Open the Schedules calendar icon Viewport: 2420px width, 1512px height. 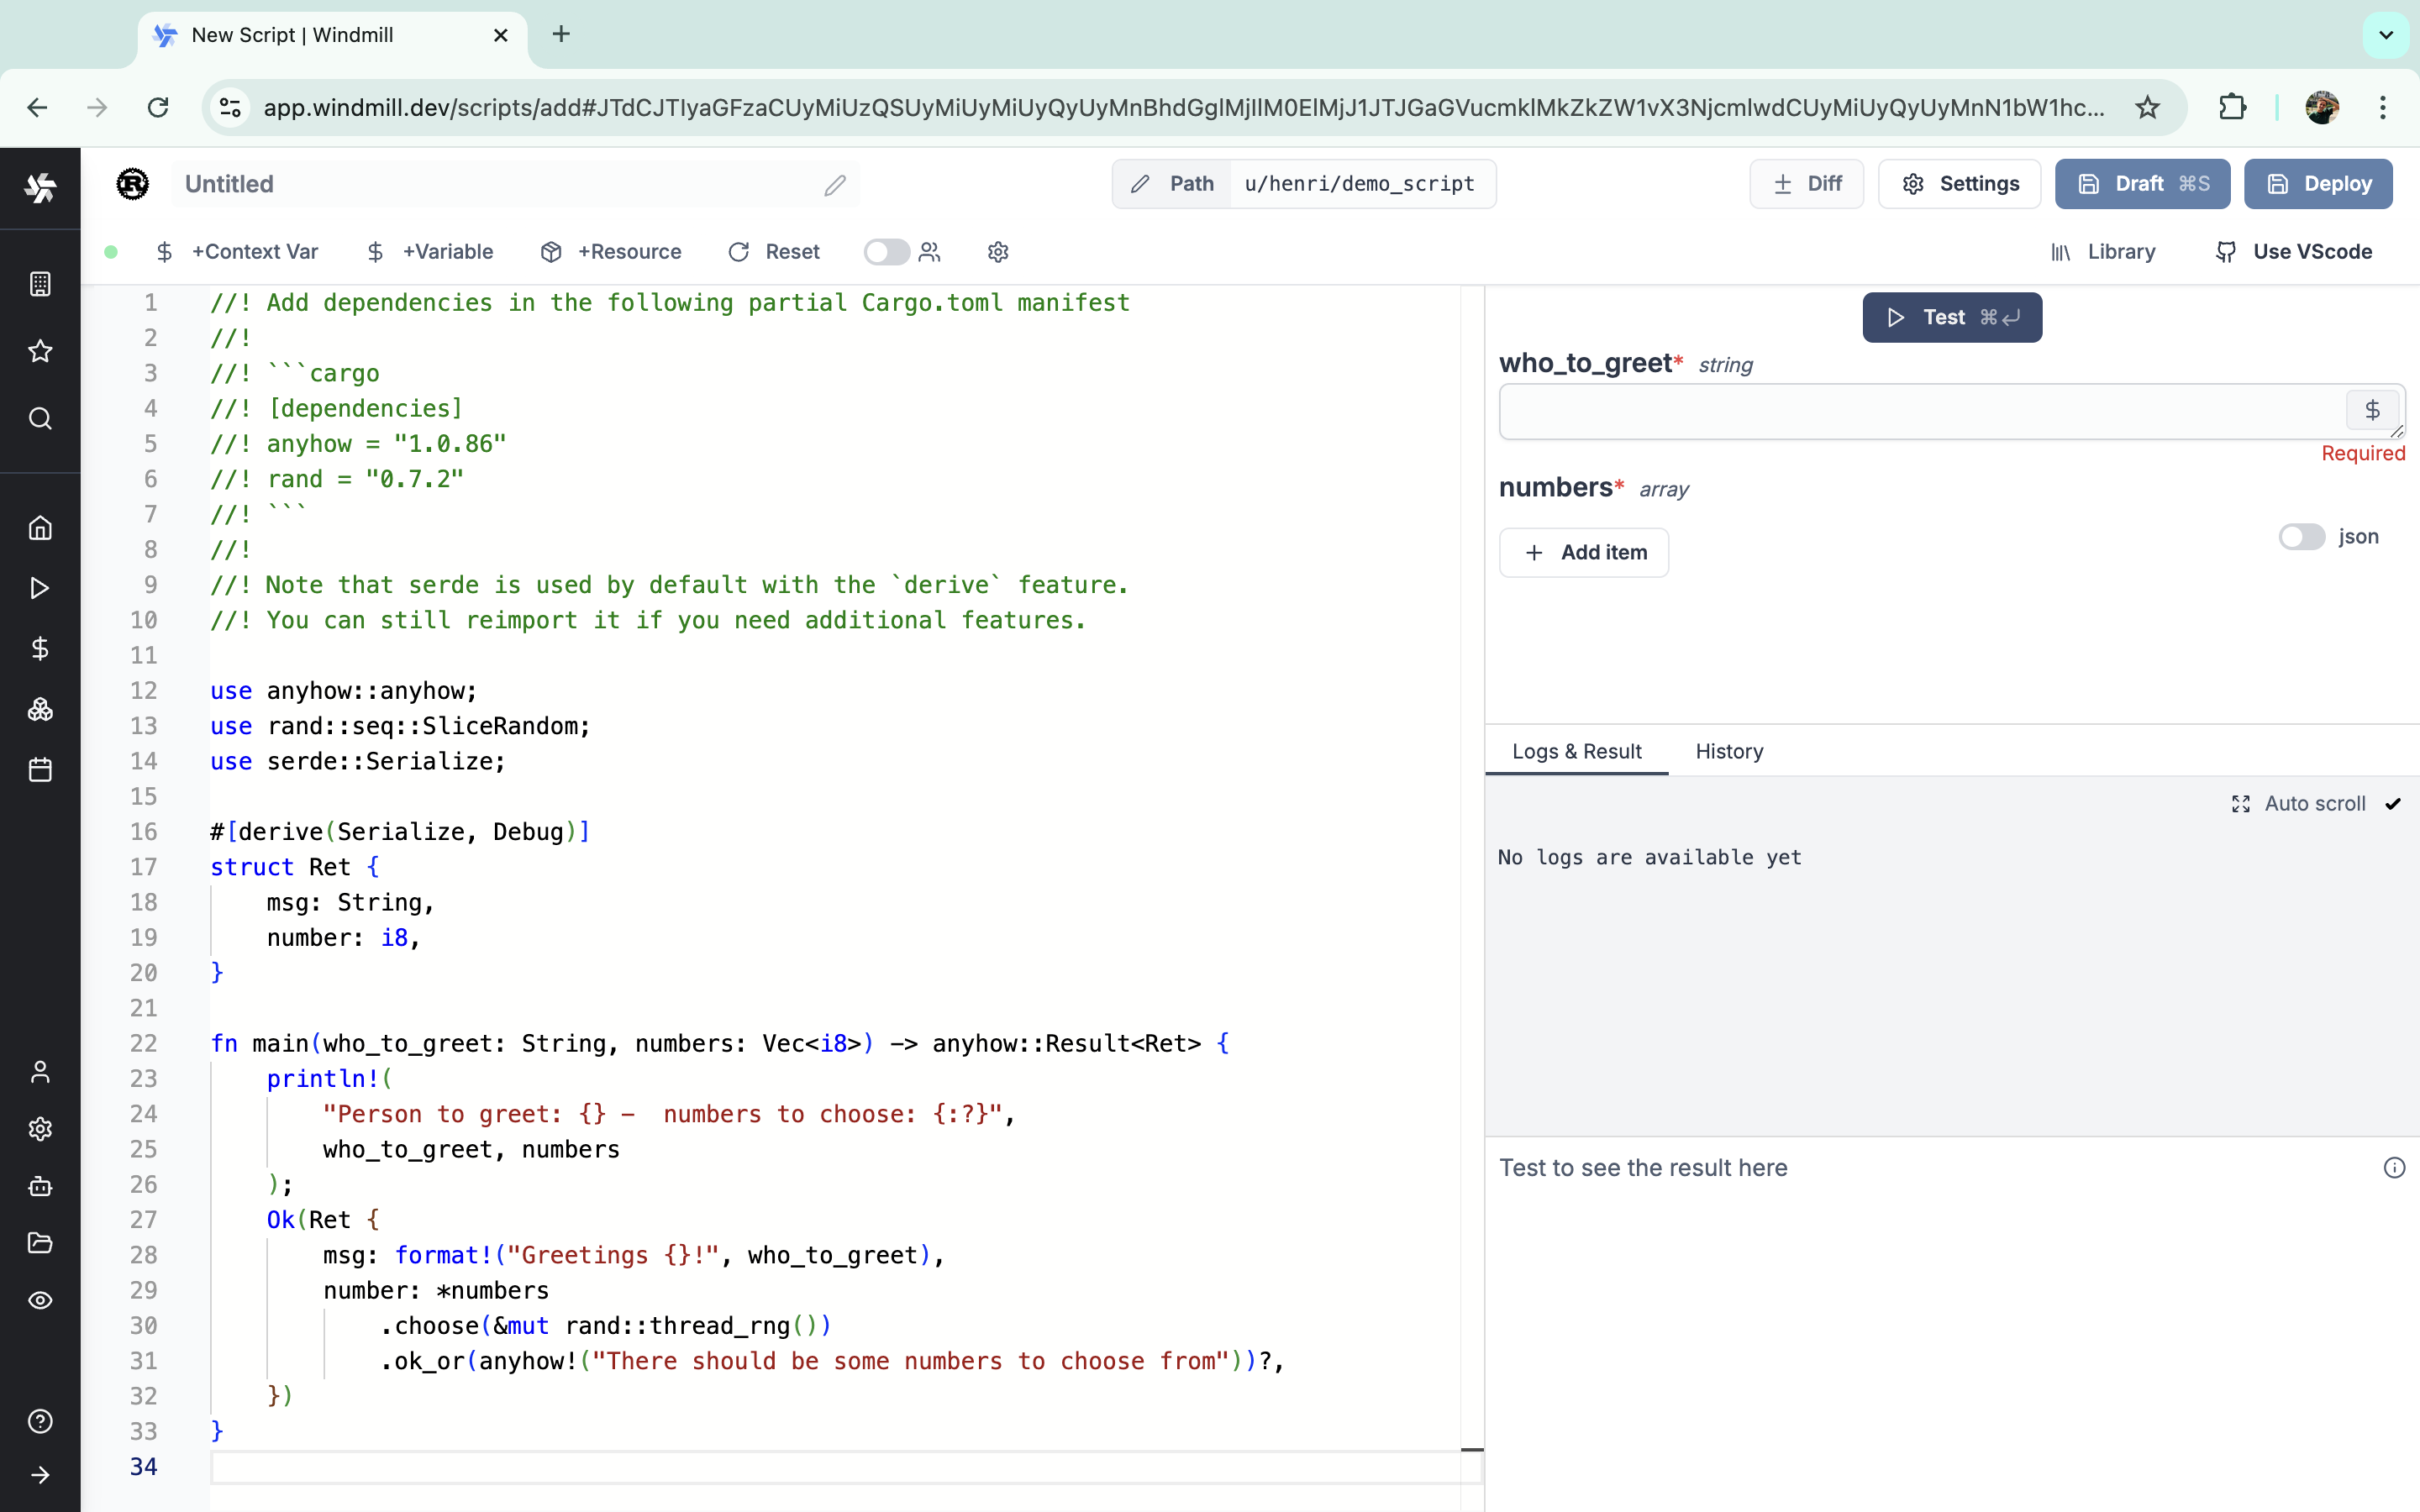[x=40, y=769]
